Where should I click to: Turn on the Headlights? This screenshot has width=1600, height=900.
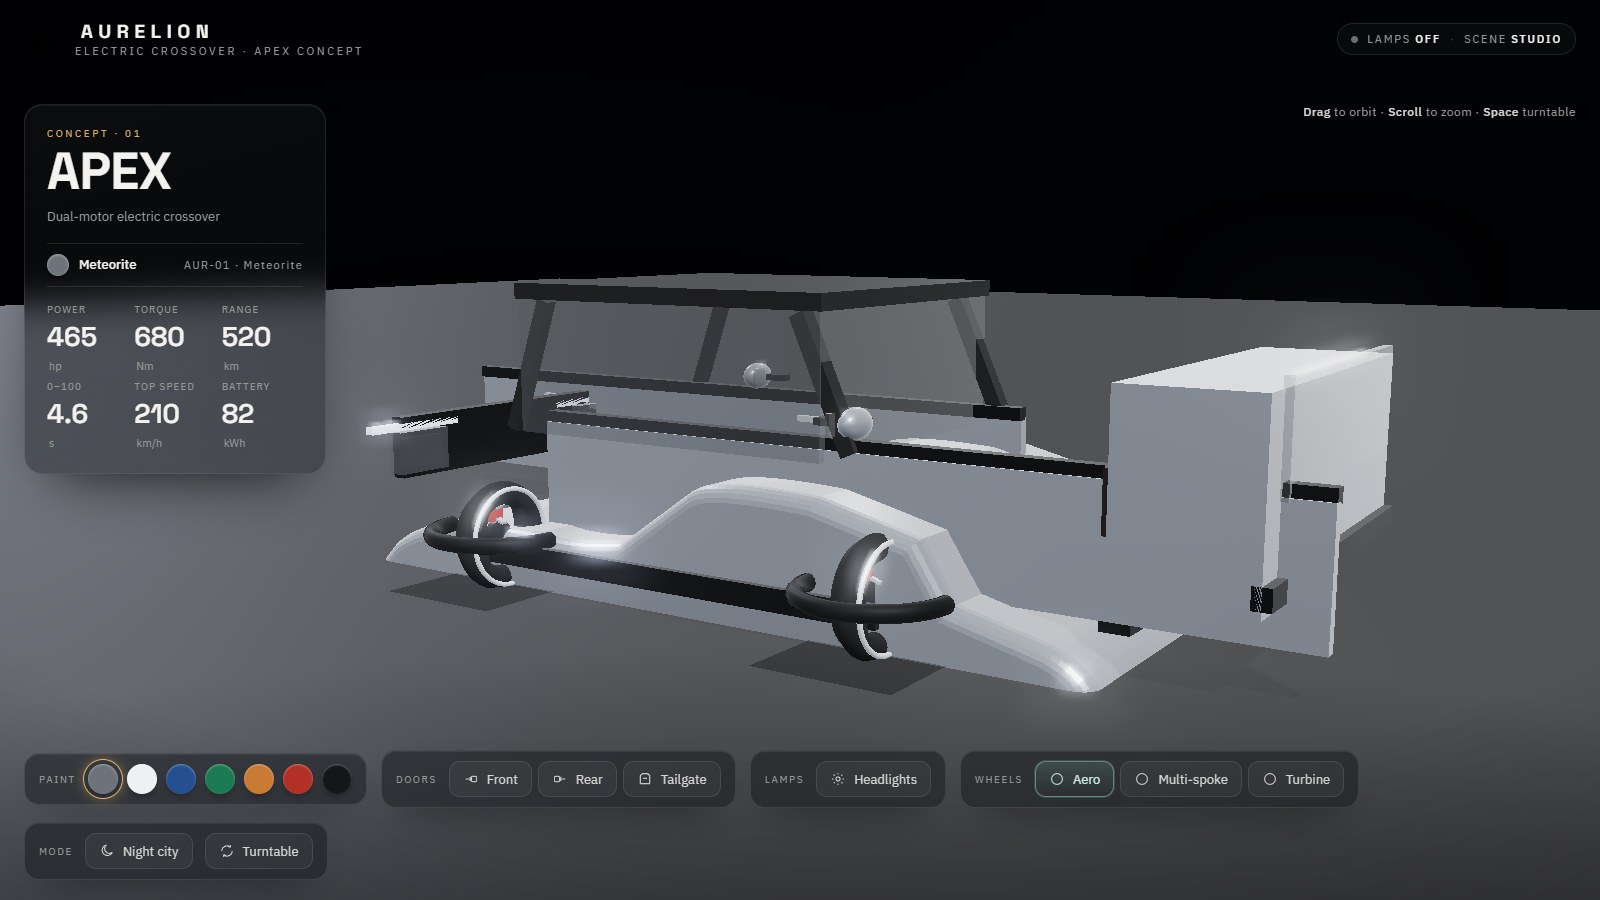tap(874, 779)
